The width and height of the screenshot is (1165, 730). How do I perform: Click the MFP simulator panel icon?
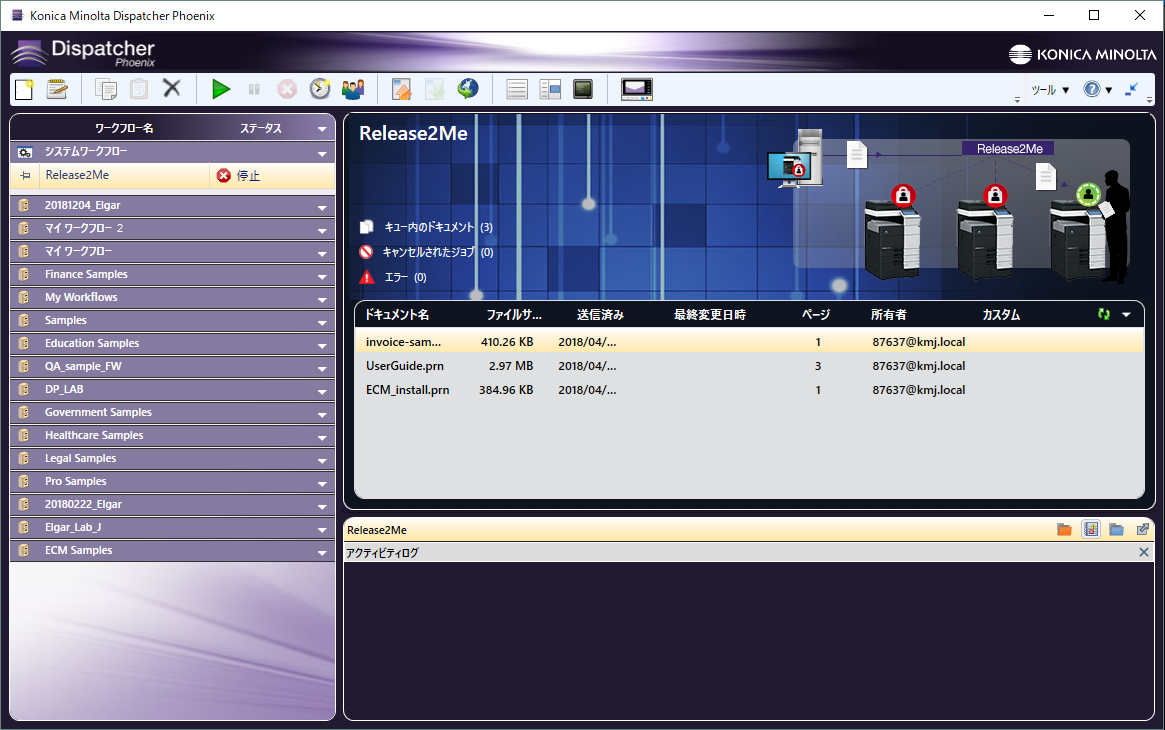click(x=637, y=89)
